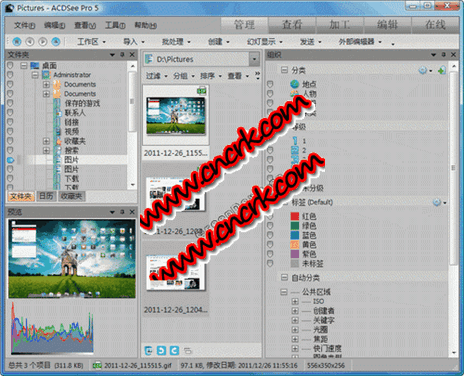The width and height of the screenshot is (464, 376).
Task: Click the Up one level navigation icon
Action: pos(56,42)
